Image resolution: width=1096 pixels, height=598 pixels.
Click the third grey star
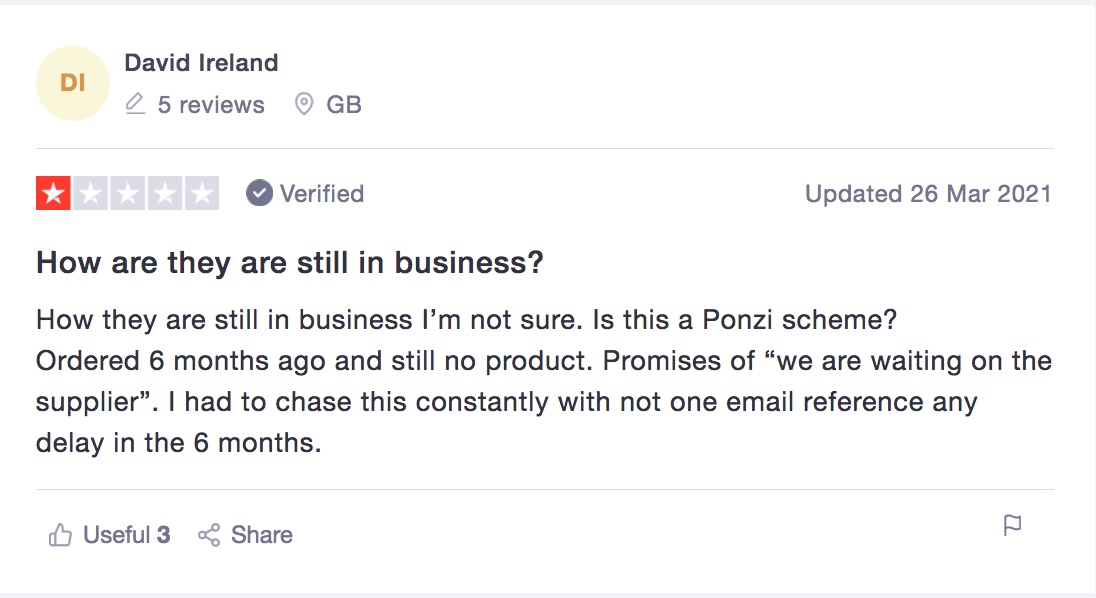click(x=128, y=194)
